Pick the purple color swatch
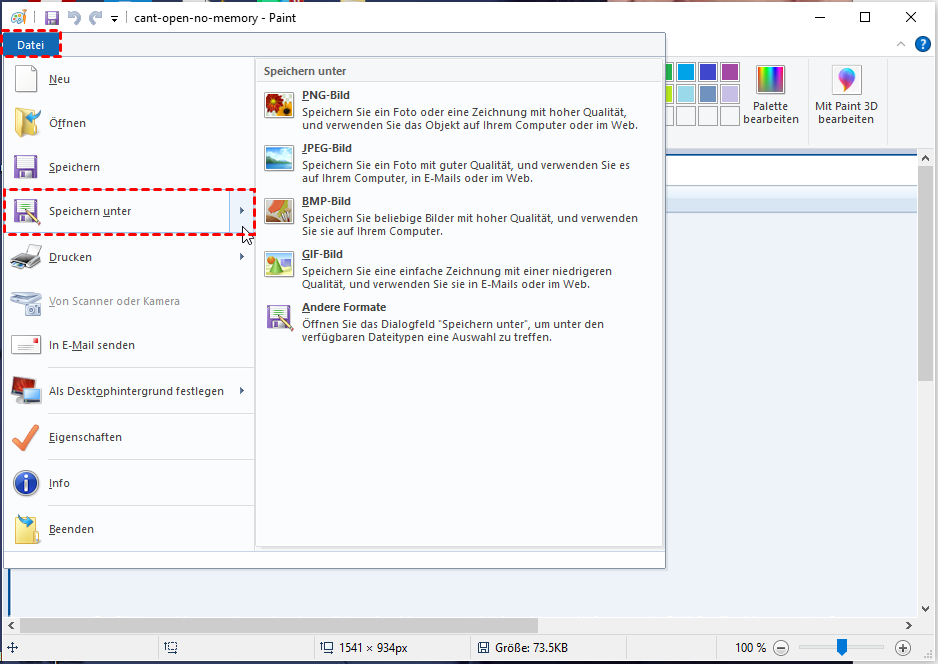938x664 pixels. [730, 72]
